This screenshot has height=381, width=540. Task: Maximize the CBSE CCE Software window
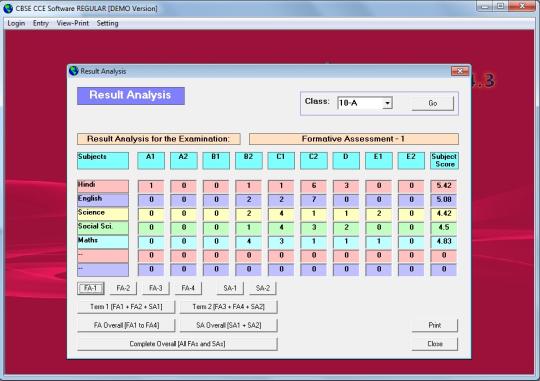tap(500, 6)
